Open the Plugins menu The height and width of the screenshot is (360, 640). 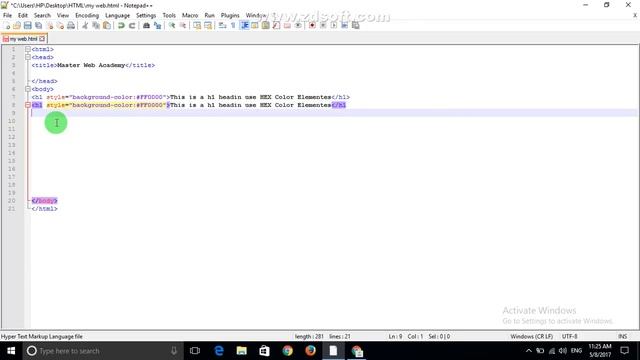pos(230,15)
